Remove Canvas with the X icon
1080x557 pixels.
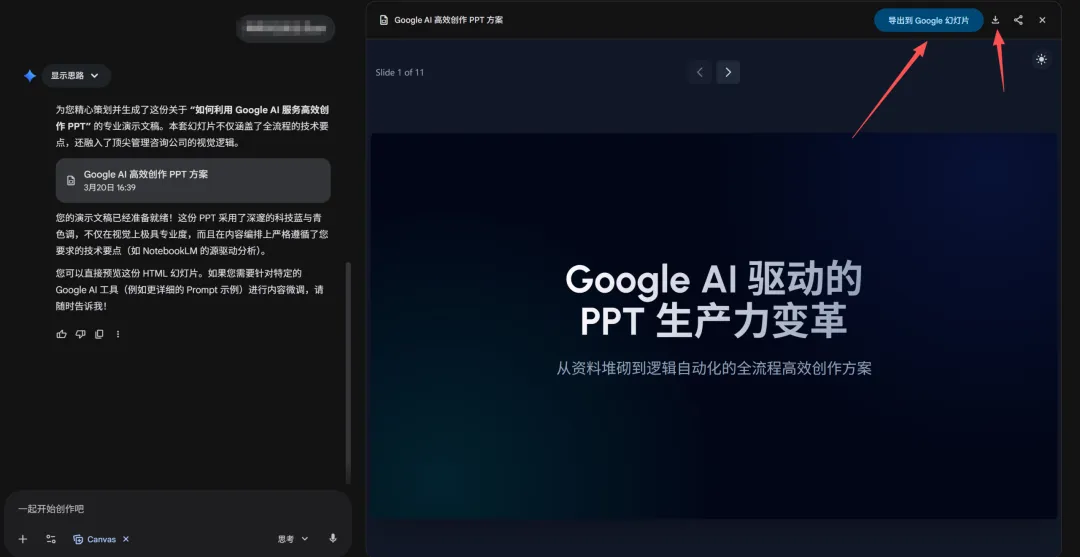click(126, 539)
